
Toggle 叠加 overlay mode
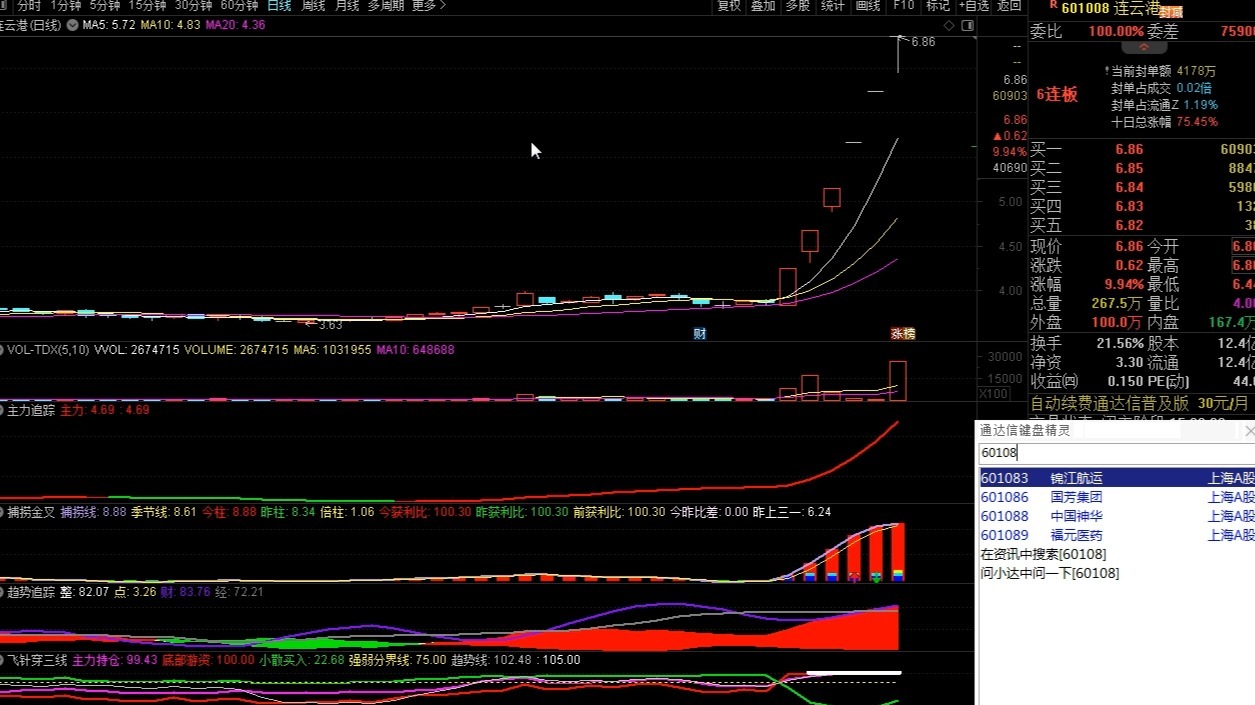(x=763, y=6)
